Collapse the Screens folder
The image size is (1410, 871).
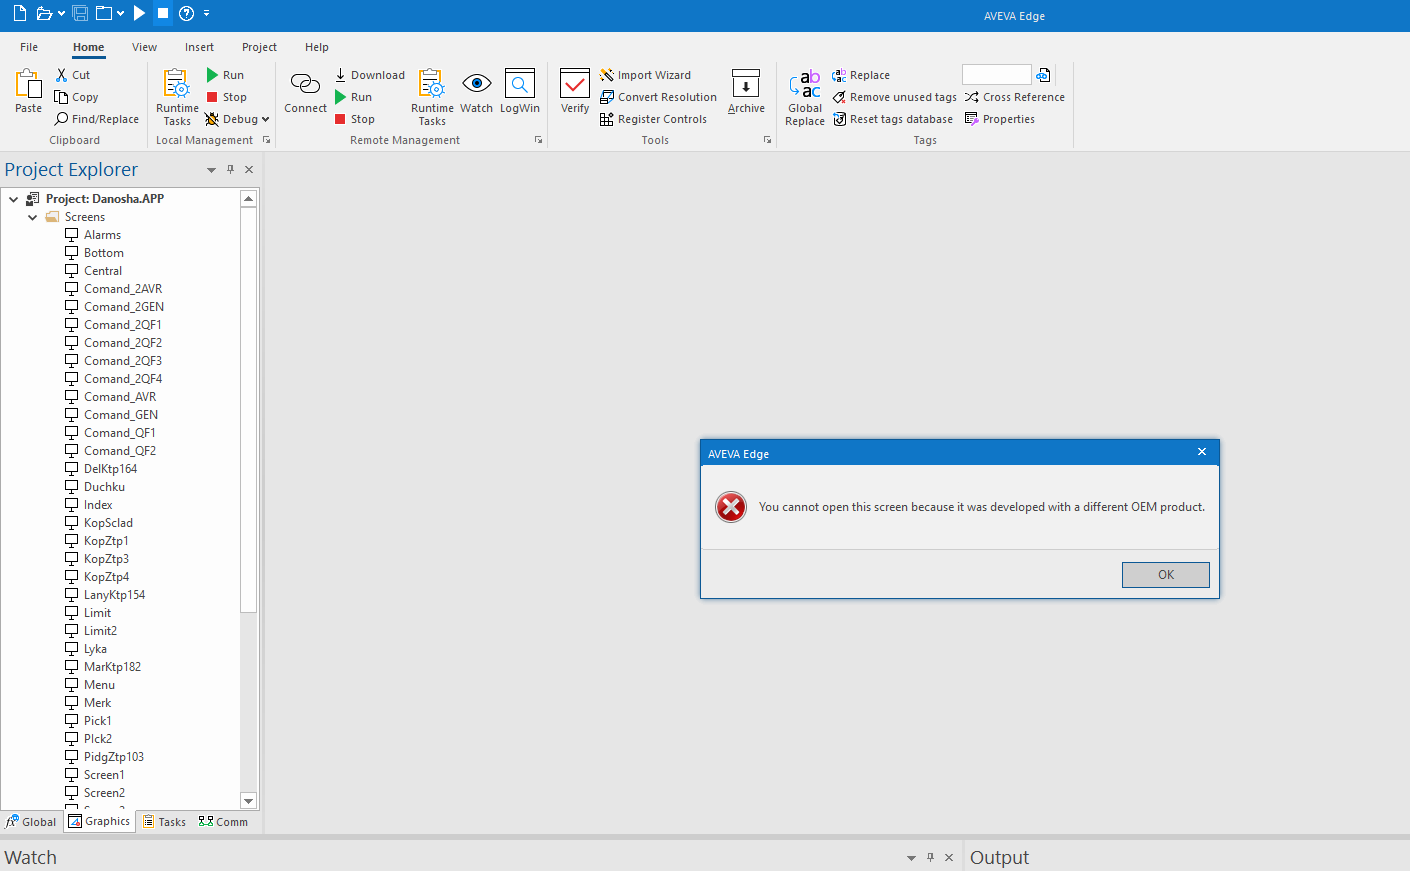pyautogui.click(x=32, y=217)
